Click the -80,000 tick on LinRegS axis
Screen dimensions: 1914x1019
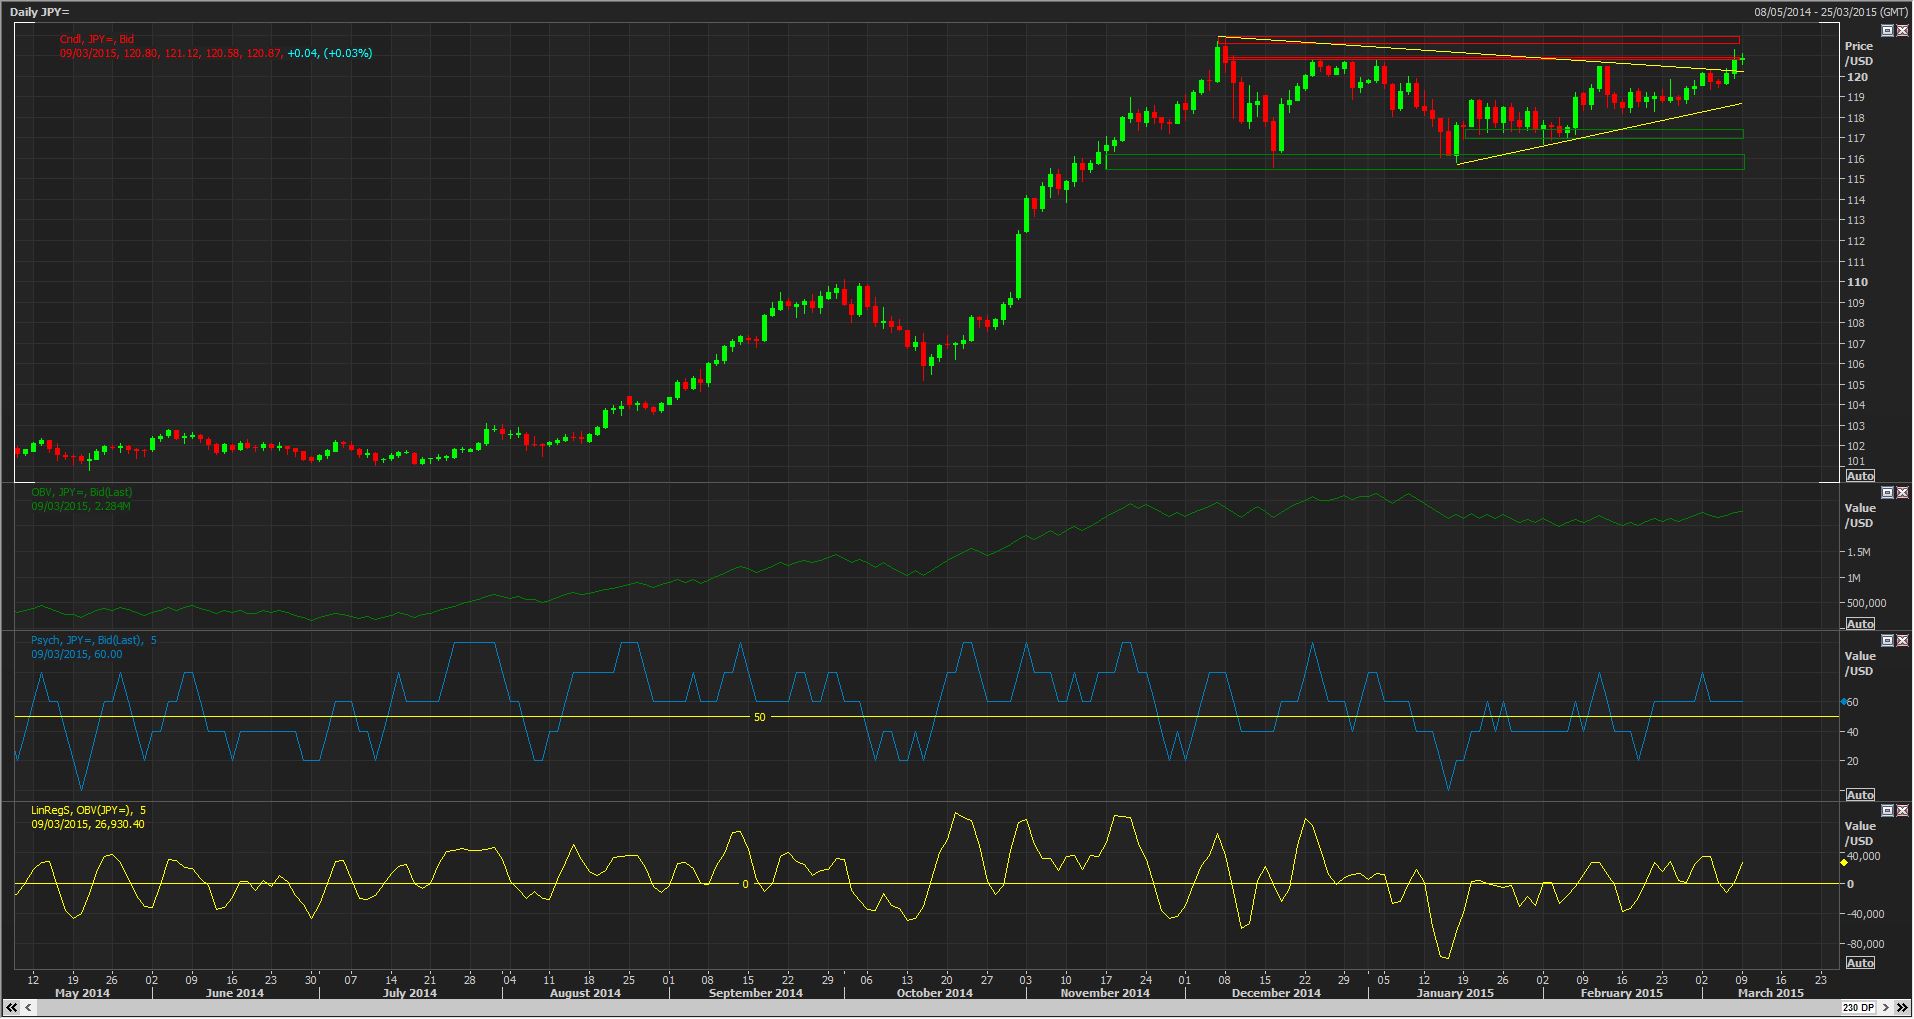[1866, 944]
